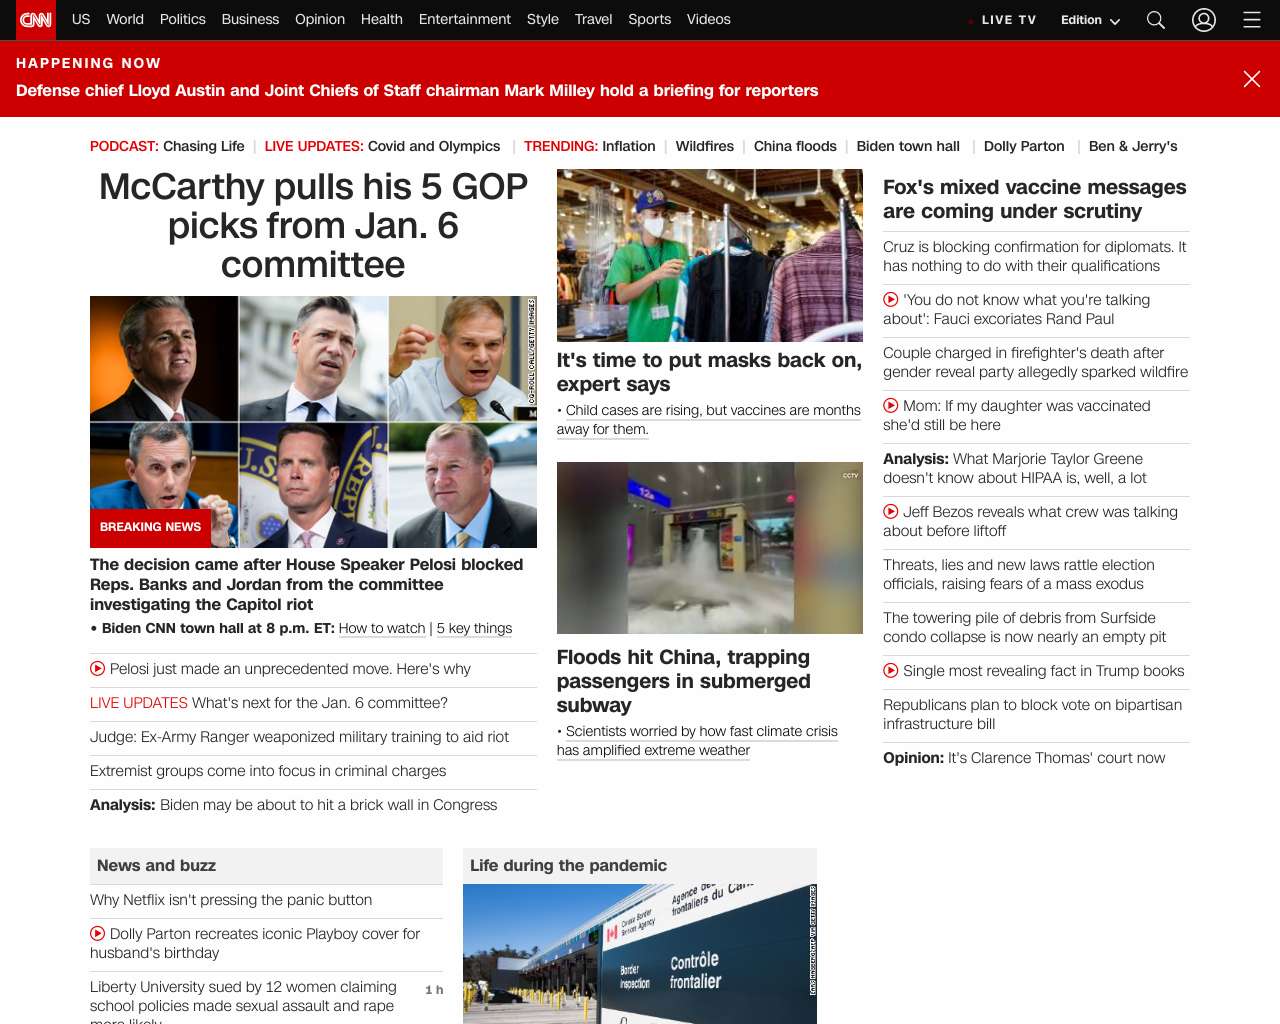Play icon beside Fauci excoriates Rand Paul

click(890, 300)
